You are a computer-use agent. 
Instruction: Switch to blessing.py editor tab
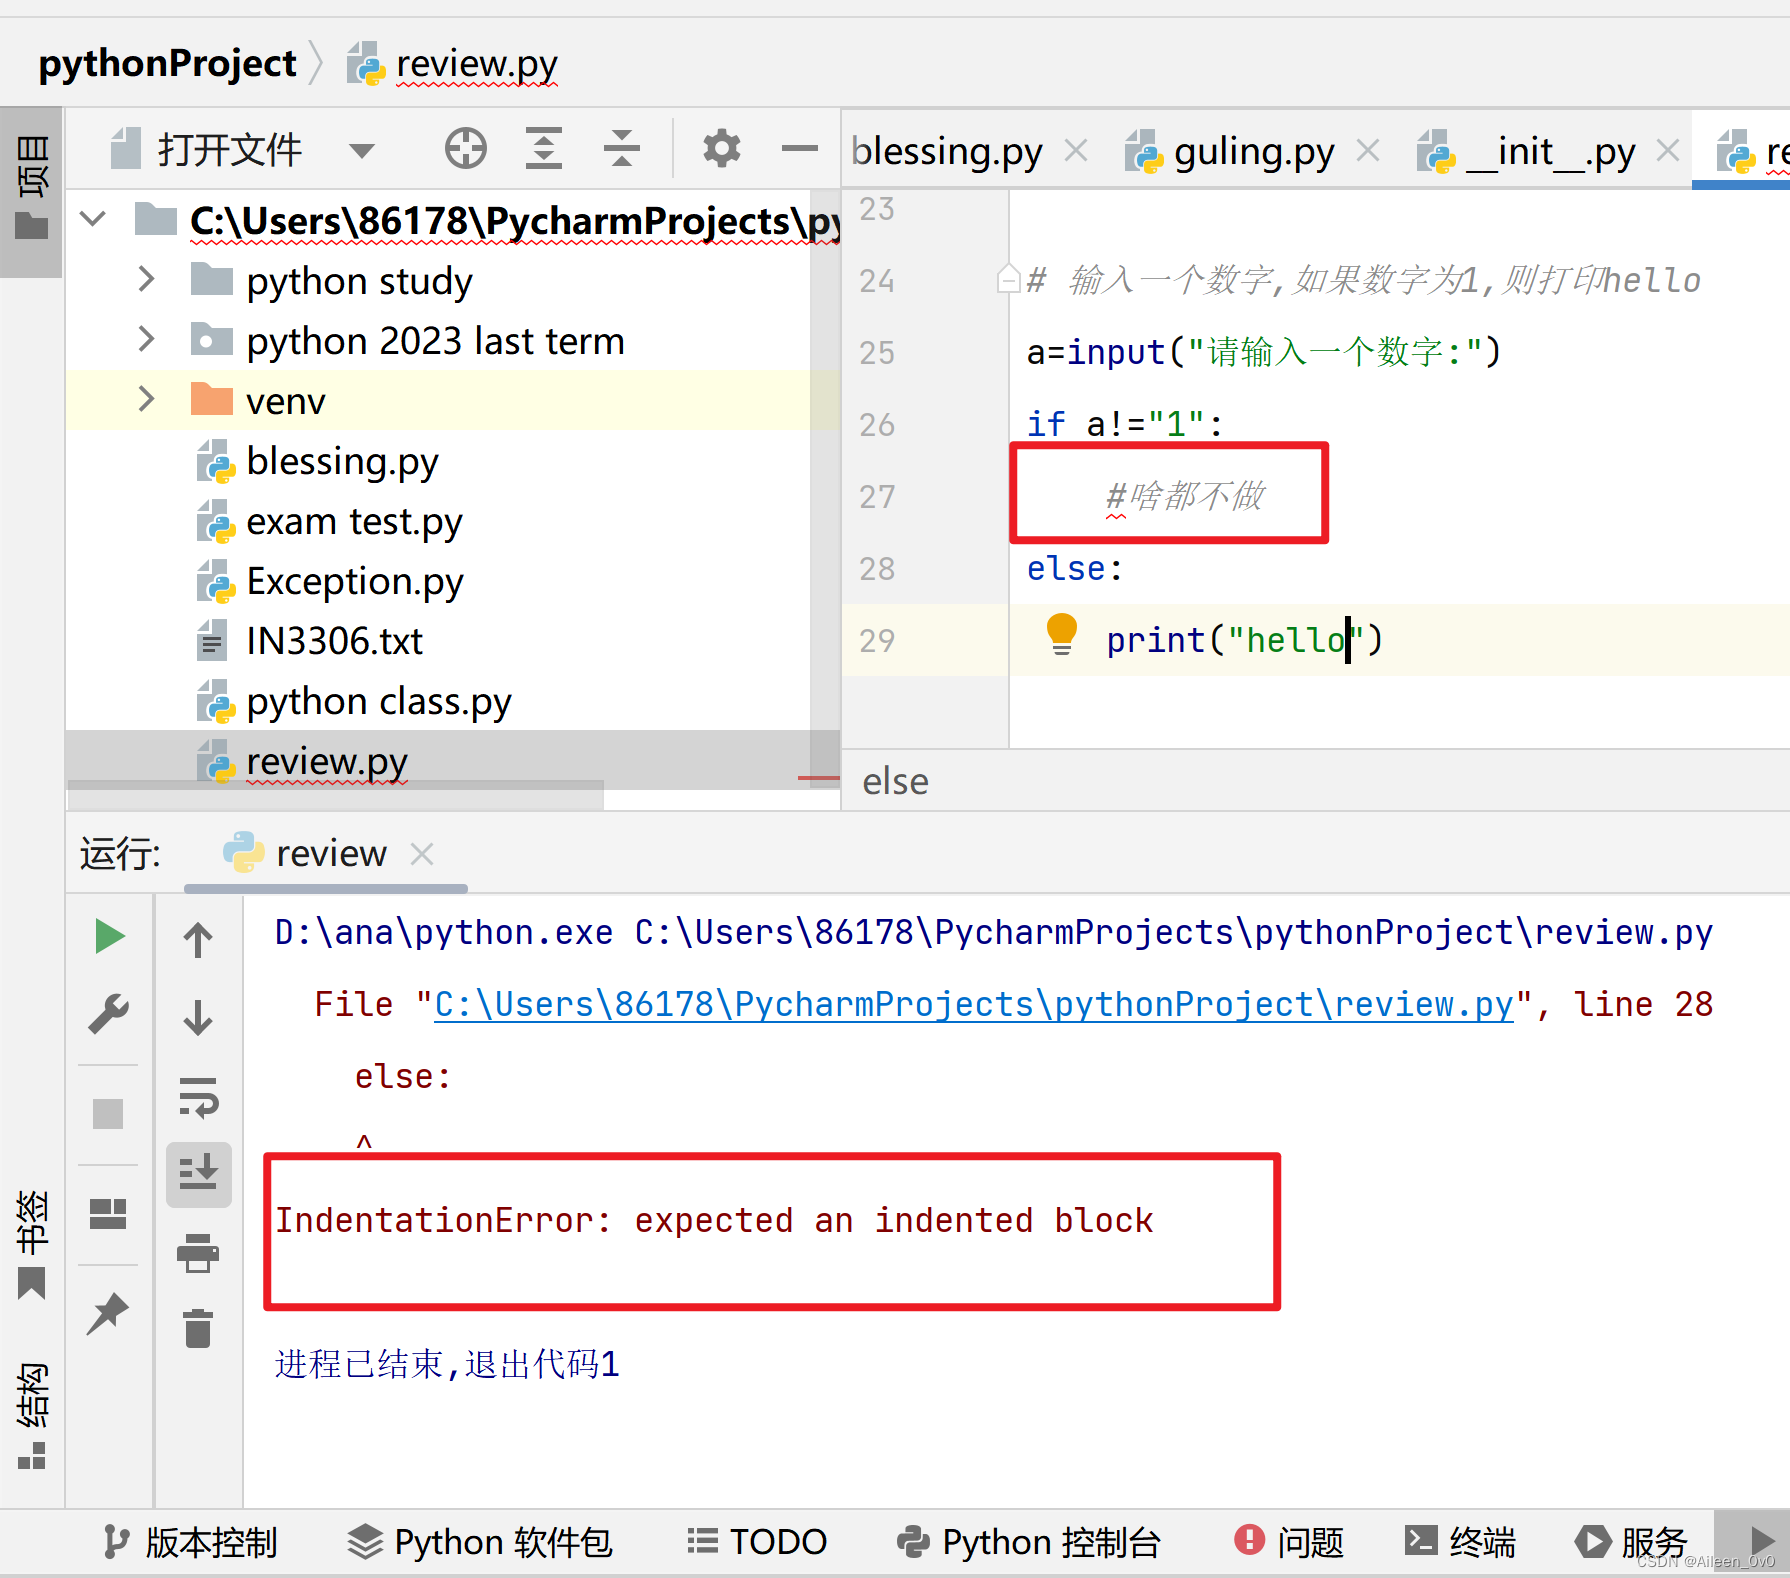[946, 151]
